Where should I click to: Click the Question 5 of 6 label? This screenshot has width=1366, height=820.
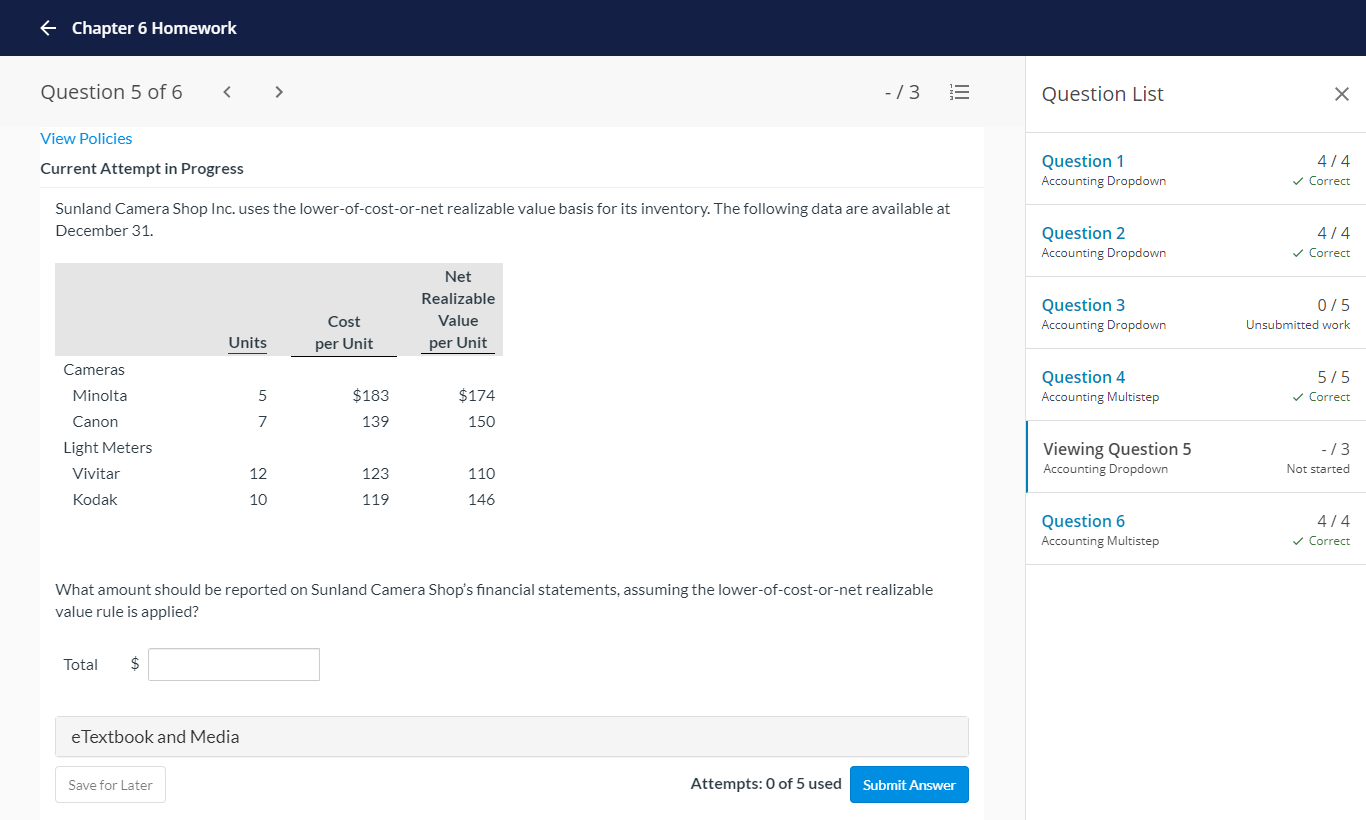coord(111,92)
